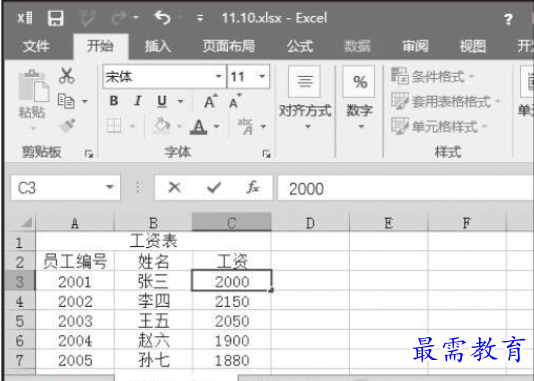Click the Phonetic guide icon
Viewport: 534px width, 381px height.
(246, 126)
